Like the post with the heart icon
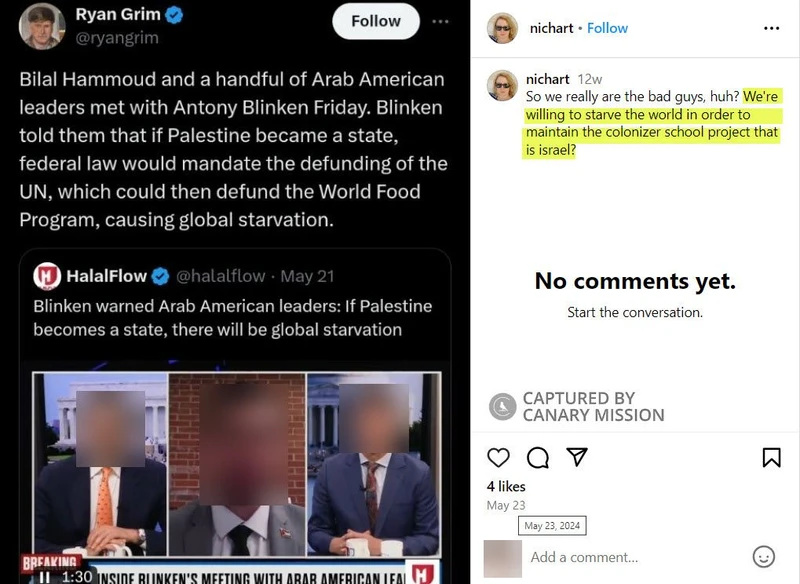The width and height of the screenshot is (800, 584). point(498,458)
